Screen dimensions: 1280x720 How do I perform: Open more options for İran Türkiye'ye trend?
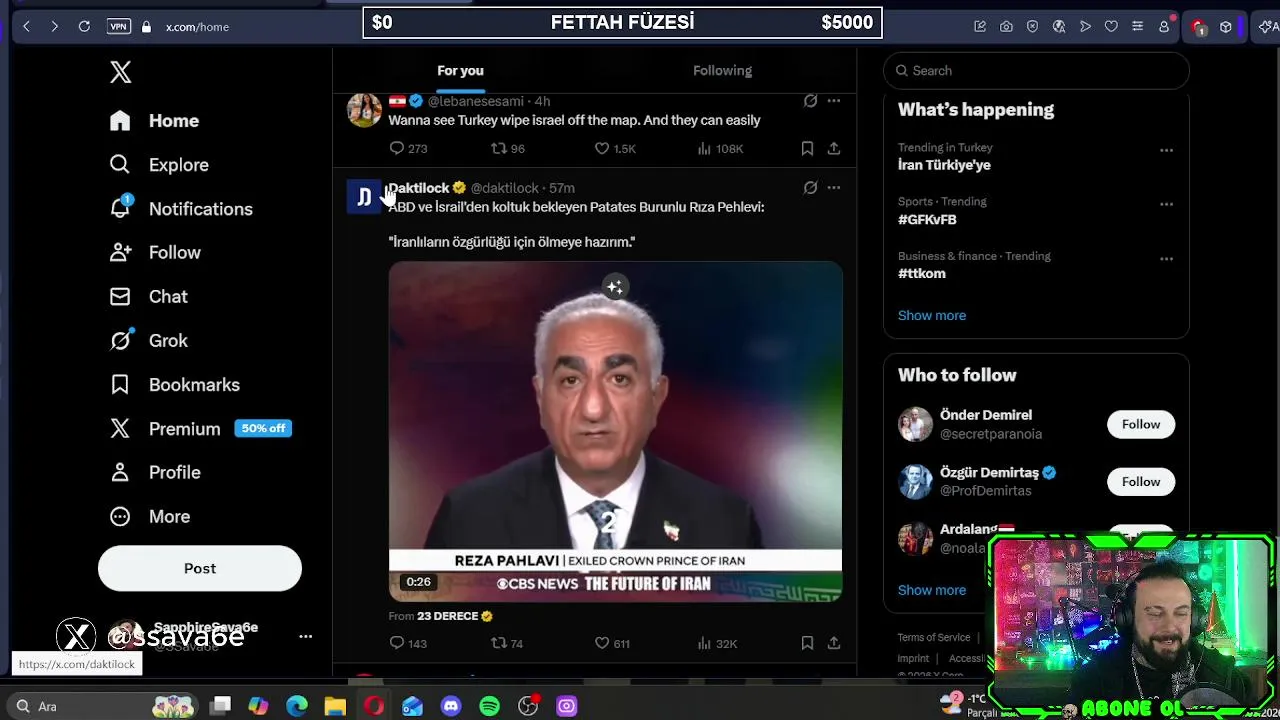1166,150
